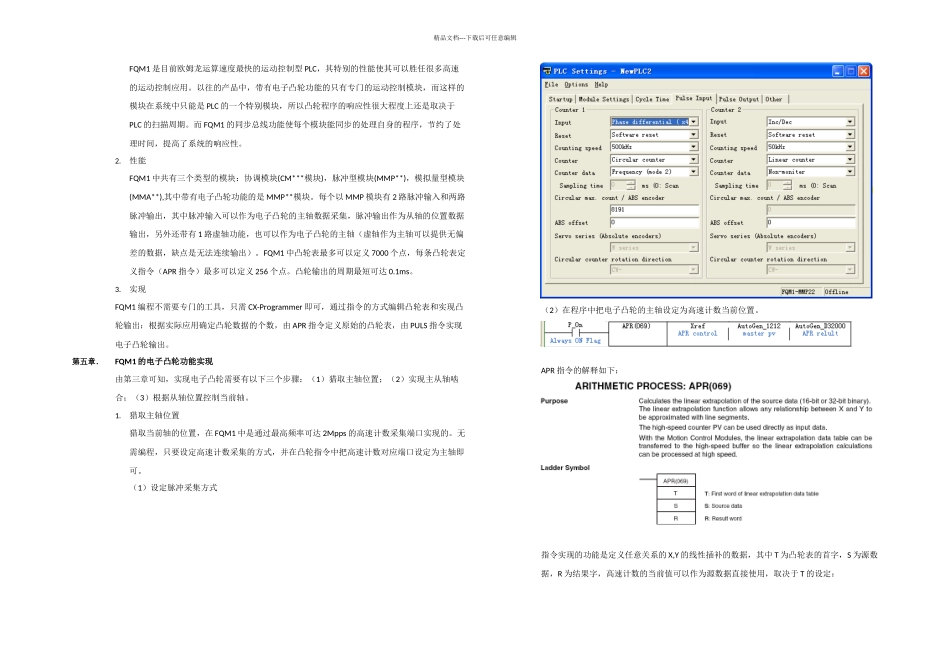Viewport: 950px width, 672px height.
Task: Click the Ladder Symbol label
Action: [565, 468]
